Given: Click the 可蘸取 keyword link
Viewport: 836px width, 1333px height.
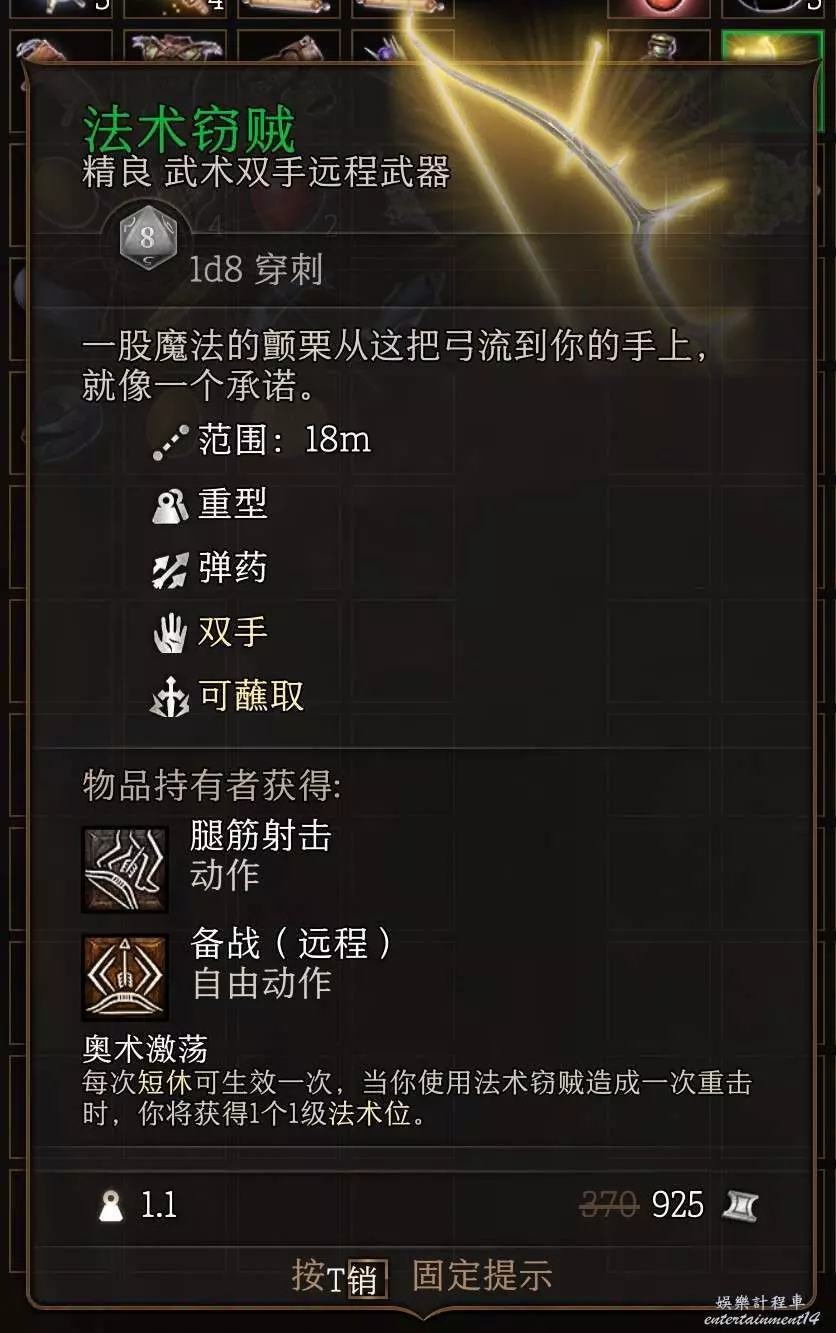Looking at the screenshot, I should (x=251, y=696).
